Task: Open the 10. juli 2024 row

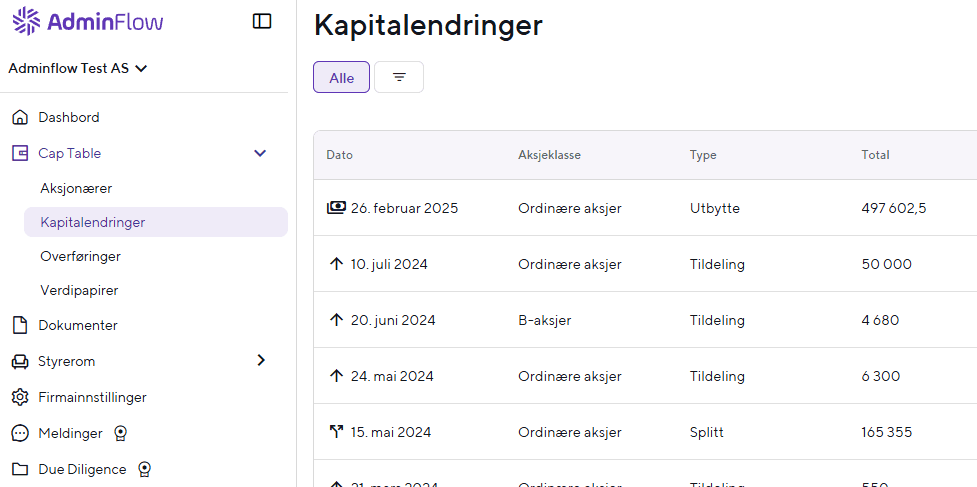Action: pos(645,264)
